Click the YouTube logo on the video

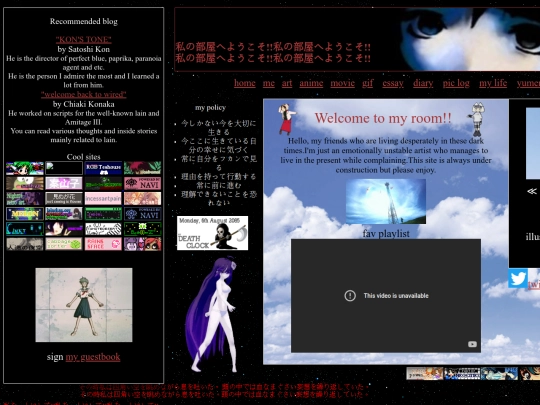472,344
